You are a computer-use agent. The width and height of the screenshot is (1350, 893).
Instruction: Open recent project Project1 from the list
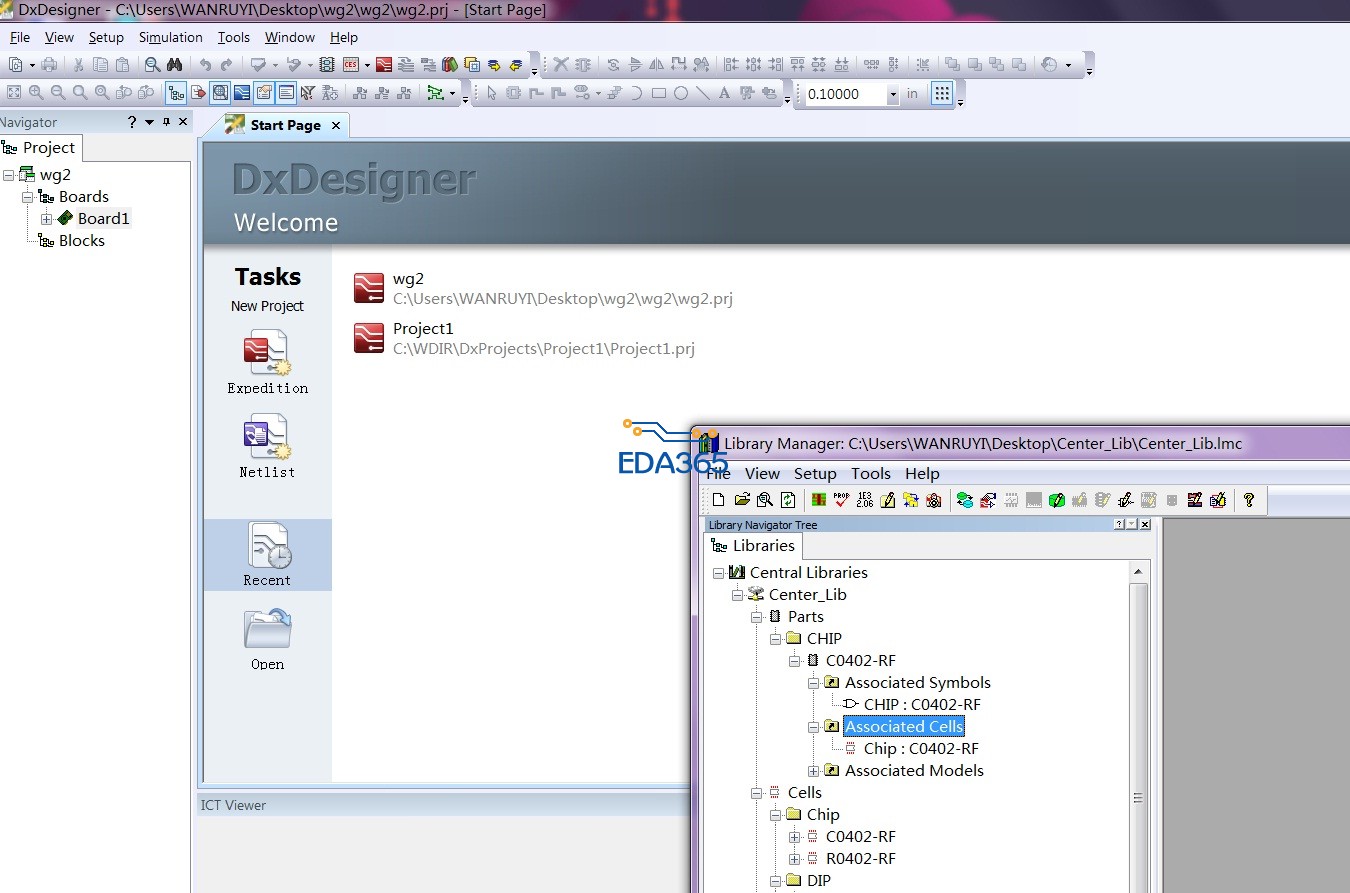click(524, 338)
